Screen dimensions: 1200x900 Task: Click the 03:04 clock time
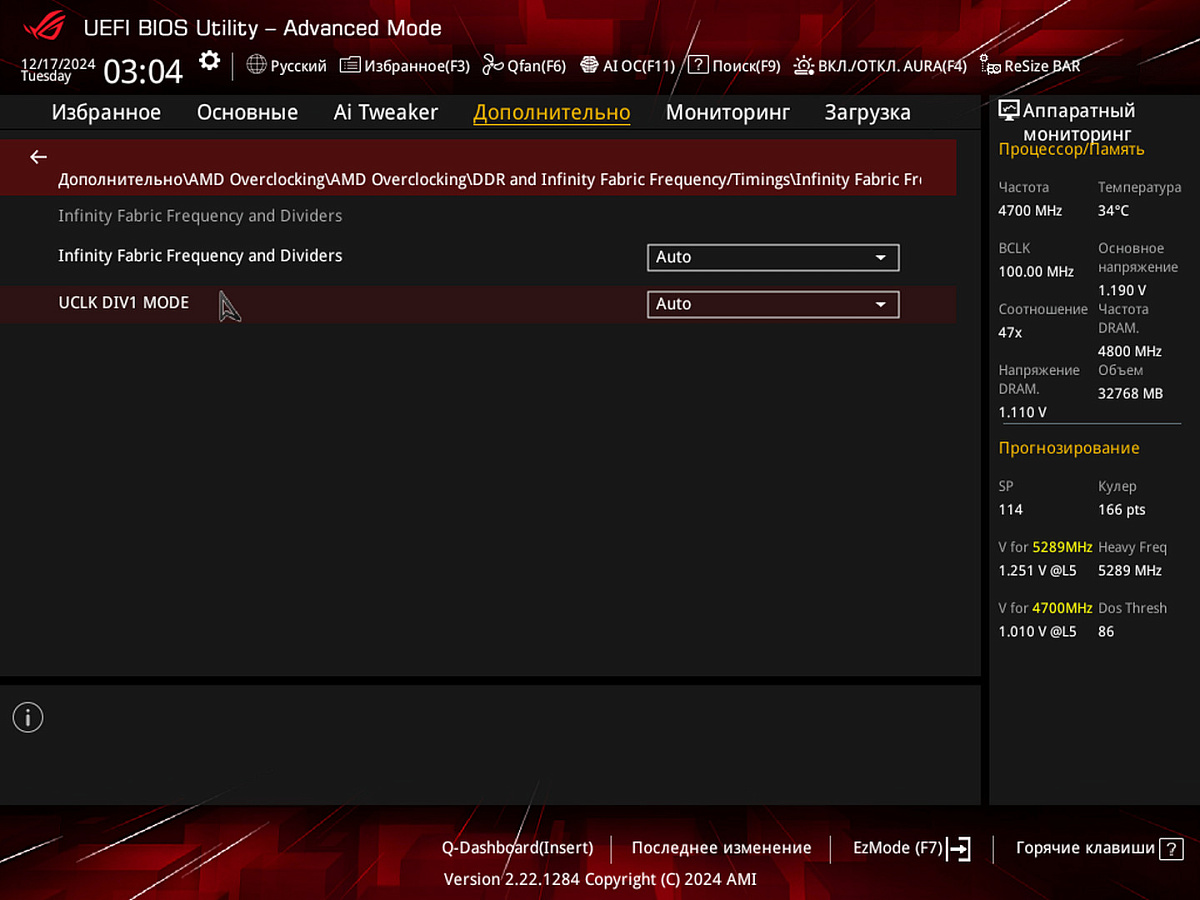pos(144,71)
